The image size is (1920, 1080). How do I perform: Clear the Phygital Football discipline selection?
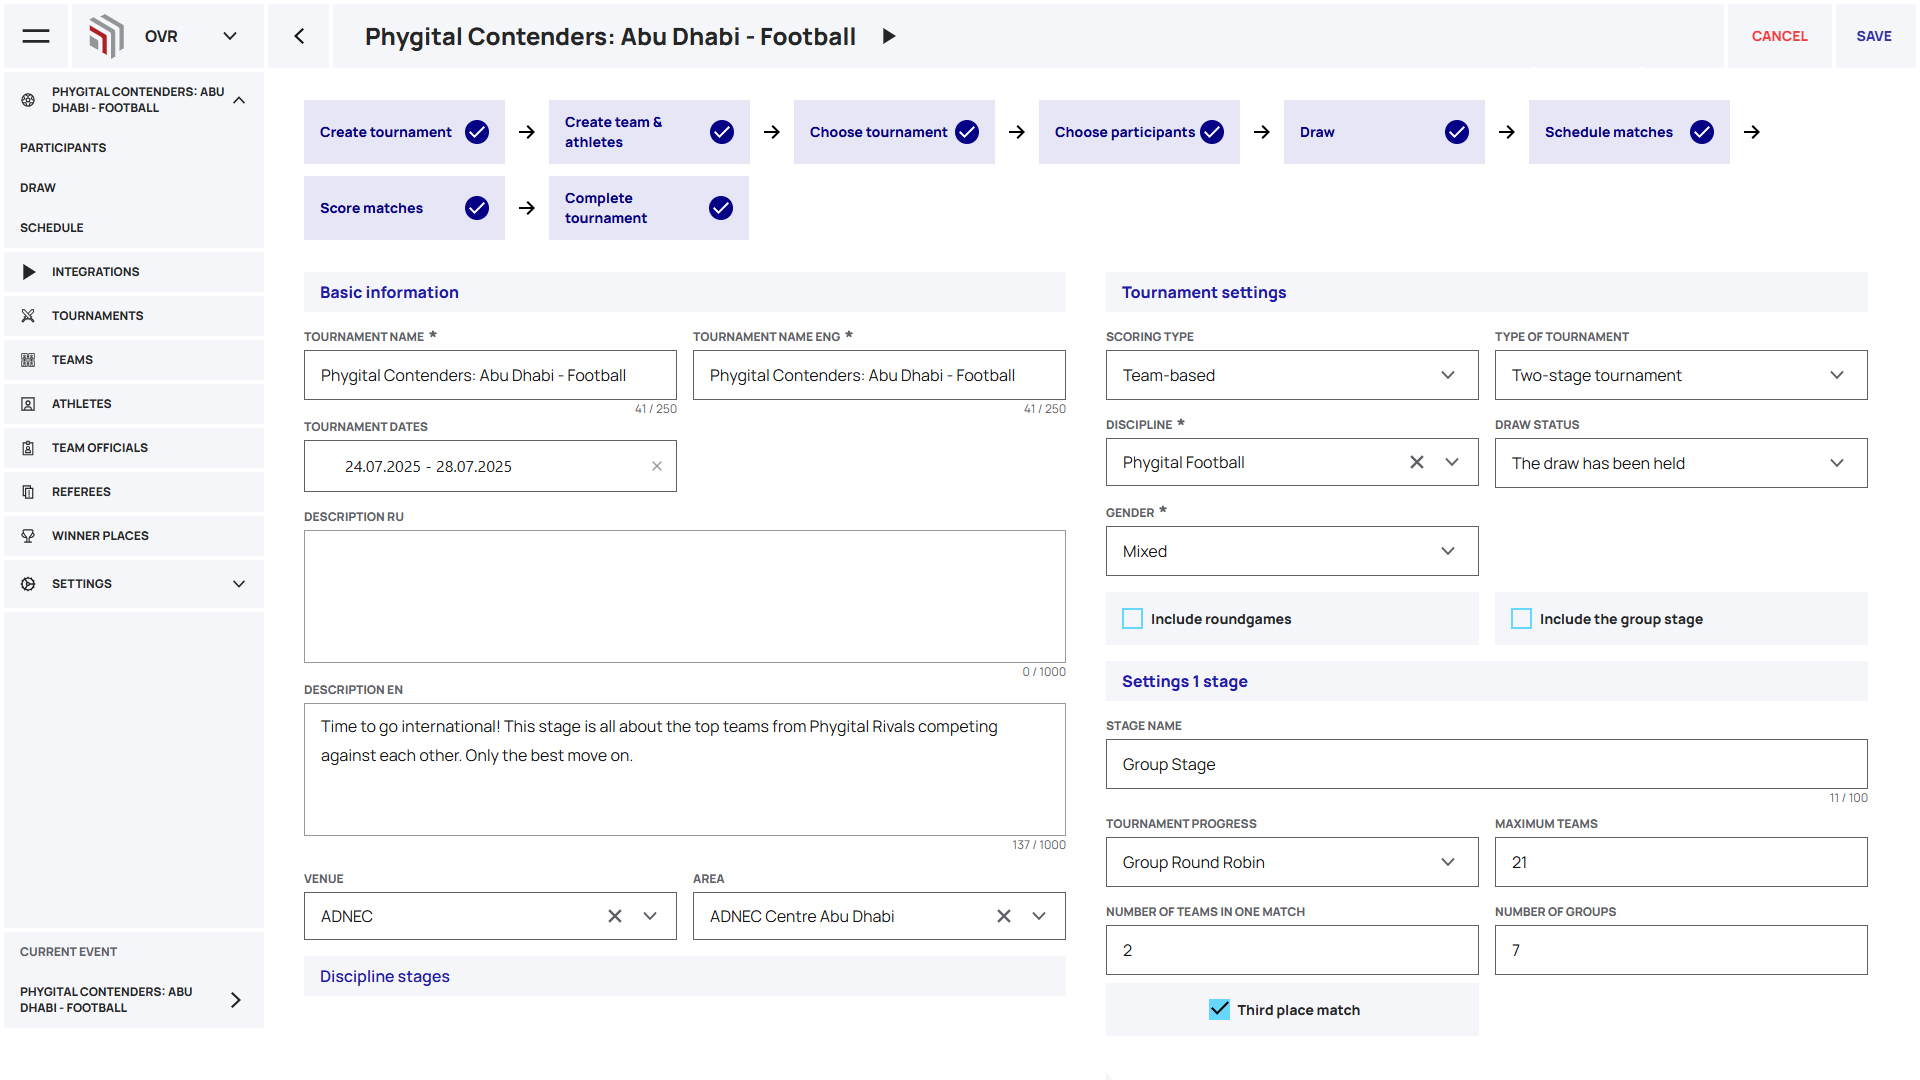click(x=1417, y=462)
